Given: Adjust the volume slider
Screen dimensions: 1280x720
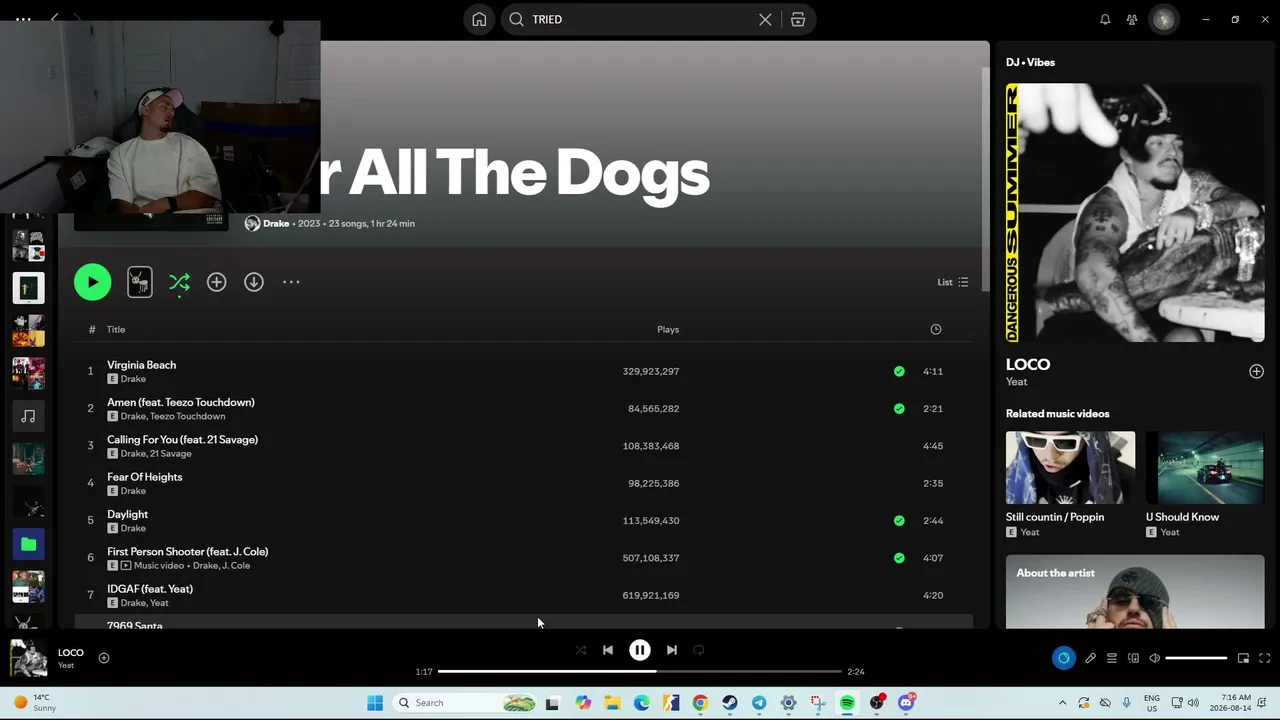Looking at the screenshot, I should pyautogui.click(x=1196, y=658).
